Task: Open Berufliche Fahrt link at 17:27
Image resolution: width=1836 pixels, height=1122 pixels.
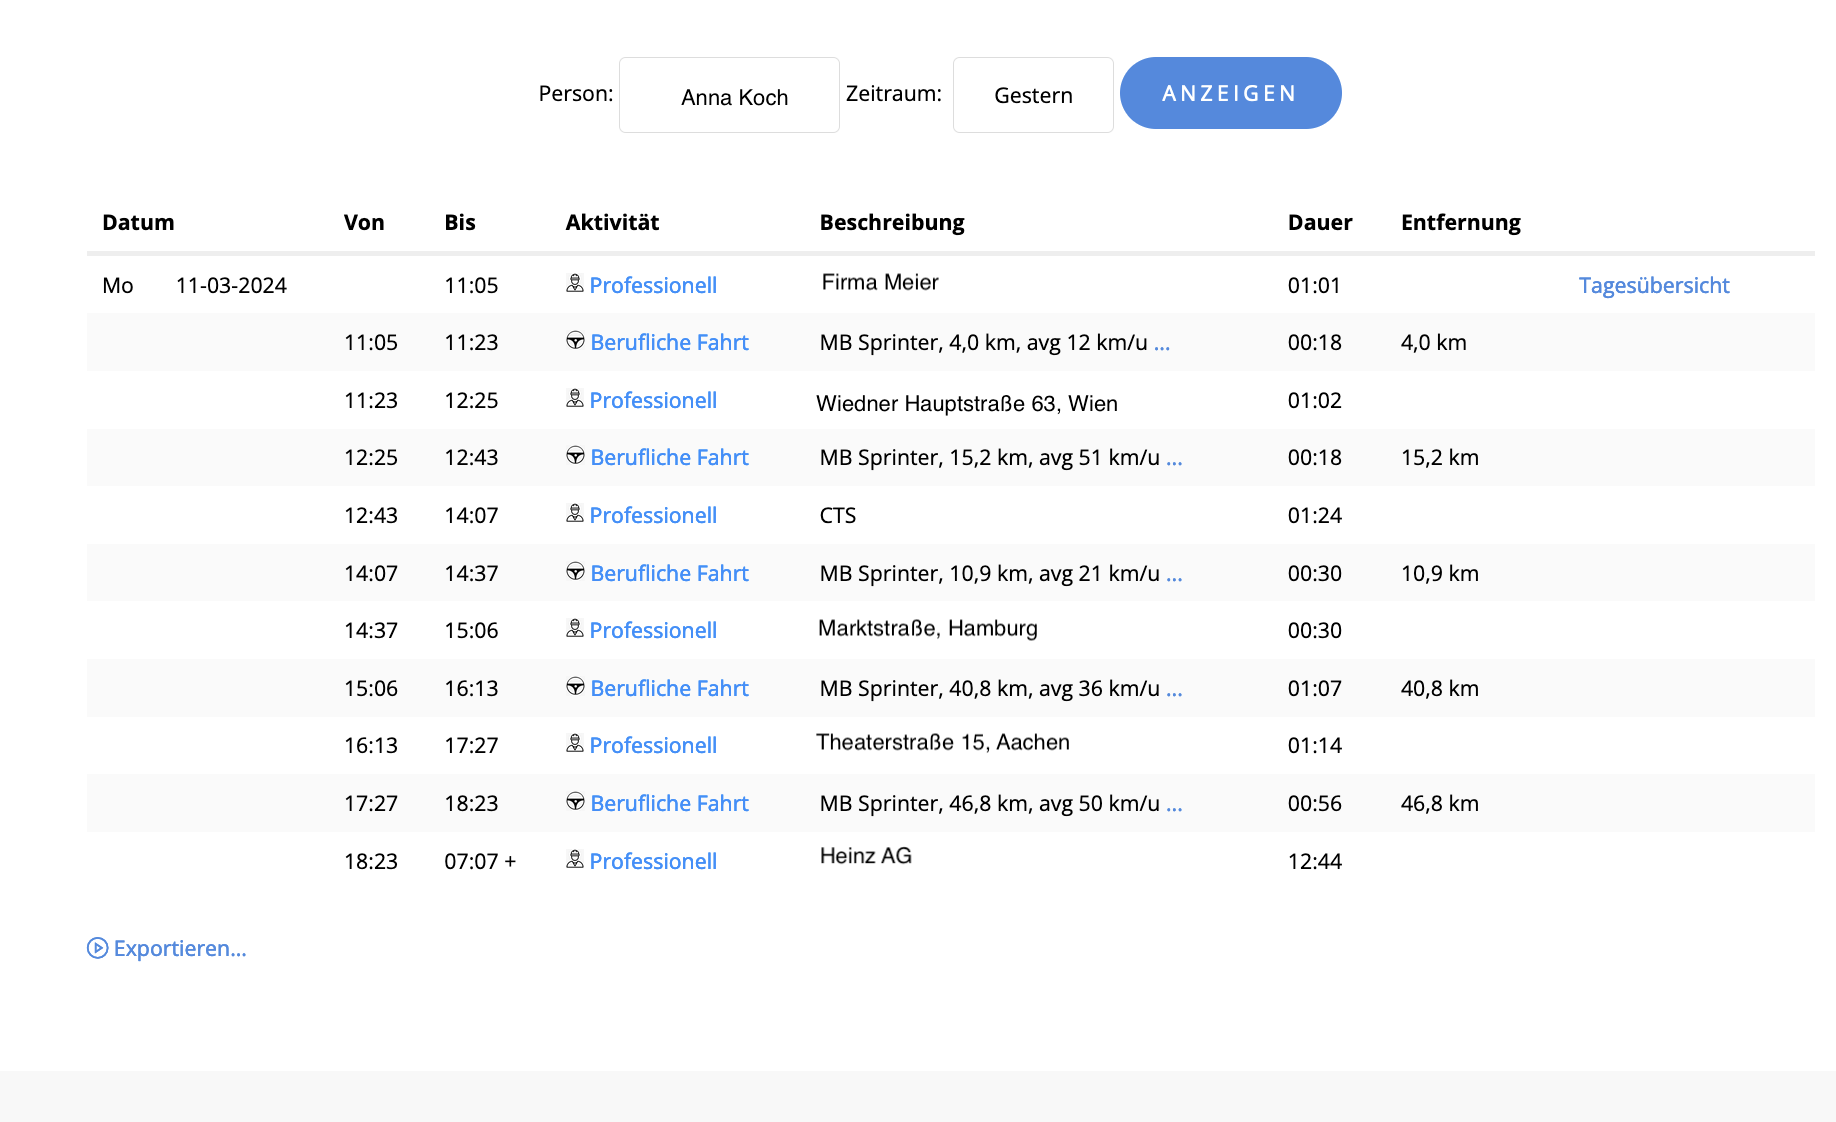Action: tap(669, 803)
